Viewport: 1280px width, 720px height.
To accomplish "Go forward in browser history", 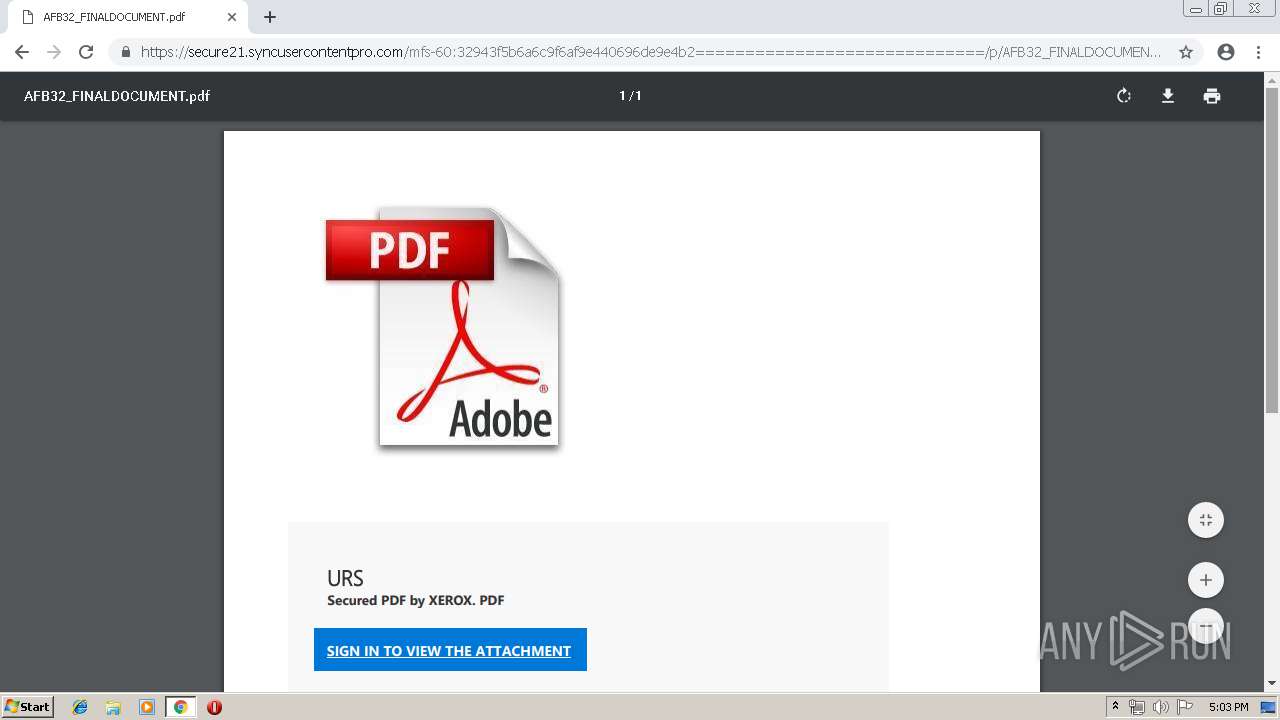I will (x=54, y=52).
